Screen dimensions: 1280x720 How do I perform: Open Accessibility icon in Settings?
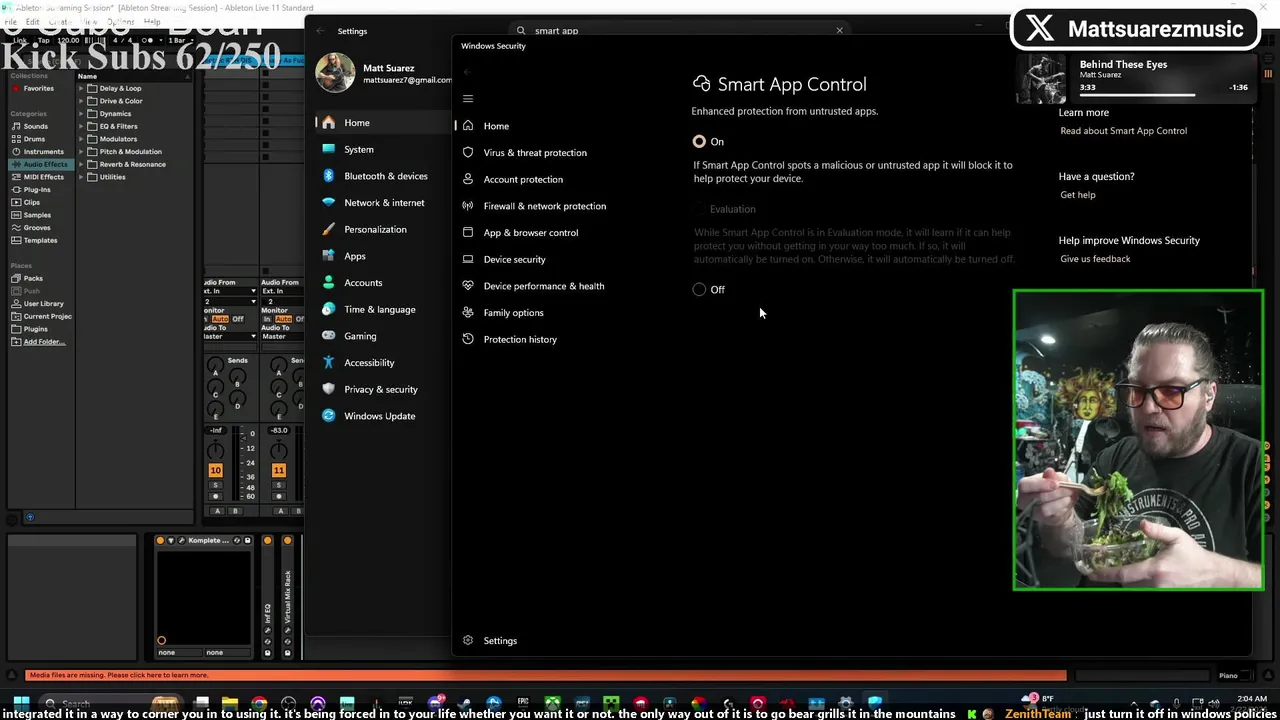point(329,362)
